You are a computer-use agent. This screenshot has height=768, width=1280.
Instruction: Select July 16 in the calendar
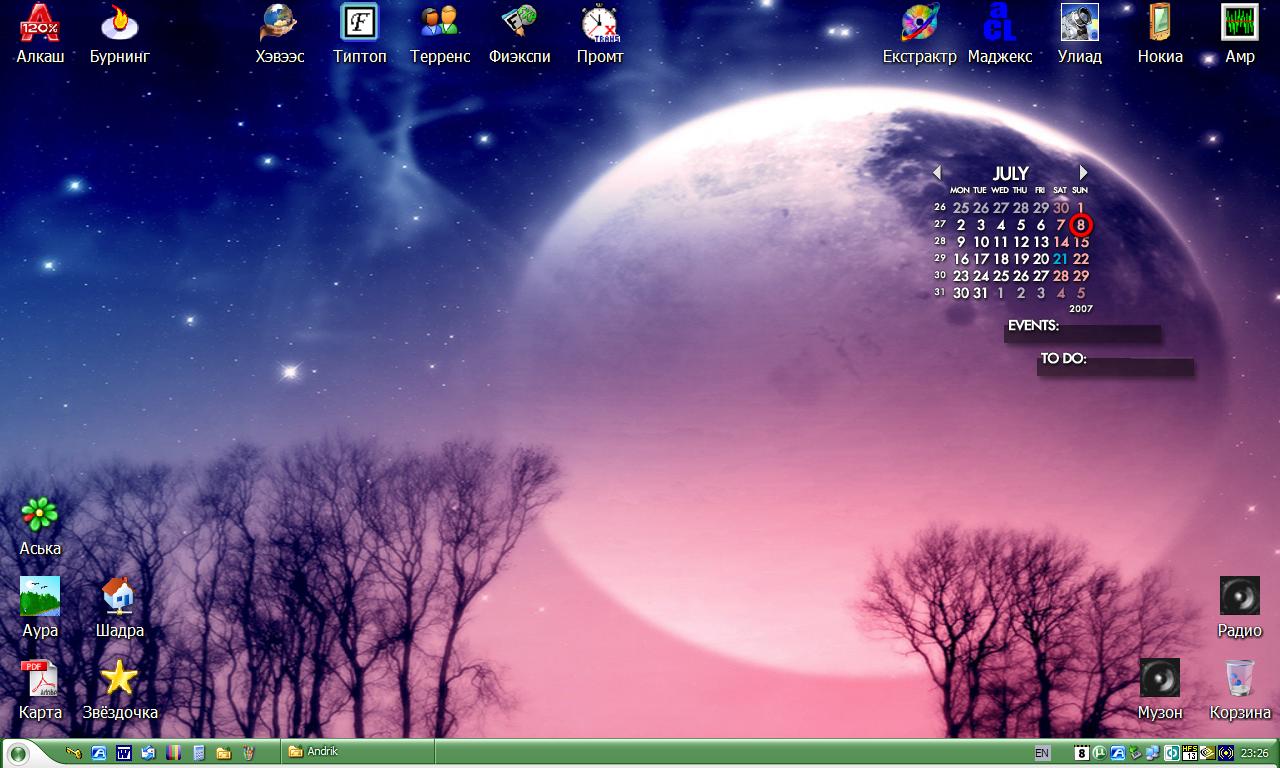click(x=961, y=259)
